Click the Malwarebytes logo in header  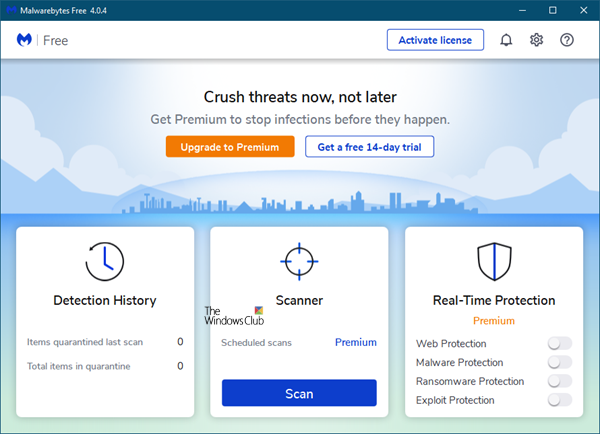pyautogui.click(x=25, y=40)
